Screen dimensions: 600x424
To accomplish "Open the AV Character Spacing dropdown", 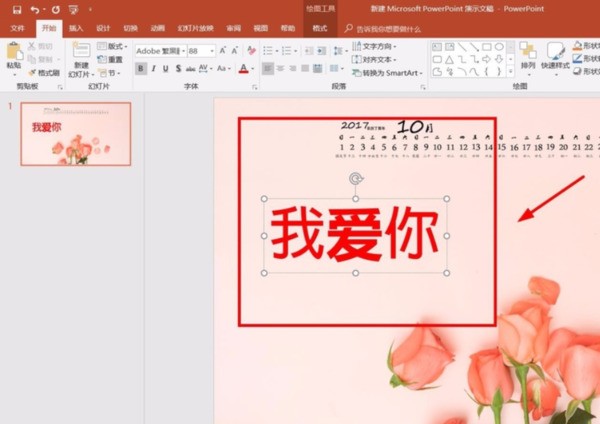I will click(205, 68).
